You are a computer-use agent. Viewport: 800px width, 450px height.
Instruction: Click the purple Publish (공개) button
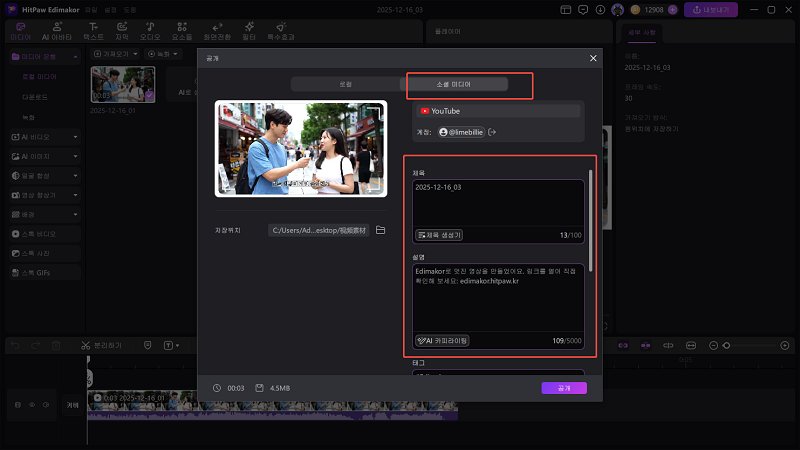pos(564,388)
